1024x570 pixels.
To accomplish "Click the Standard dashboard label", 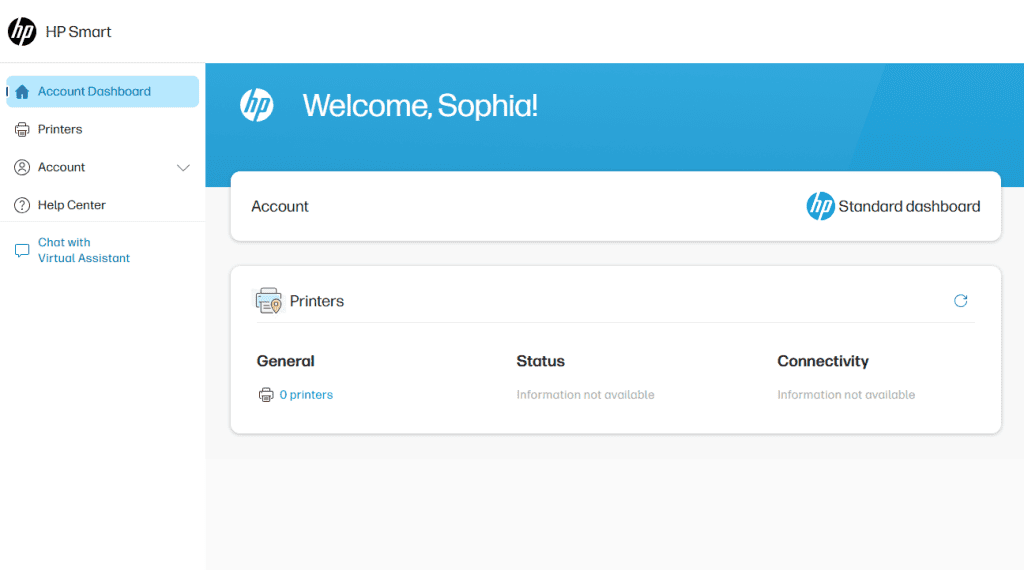I will tap(909, 206).
